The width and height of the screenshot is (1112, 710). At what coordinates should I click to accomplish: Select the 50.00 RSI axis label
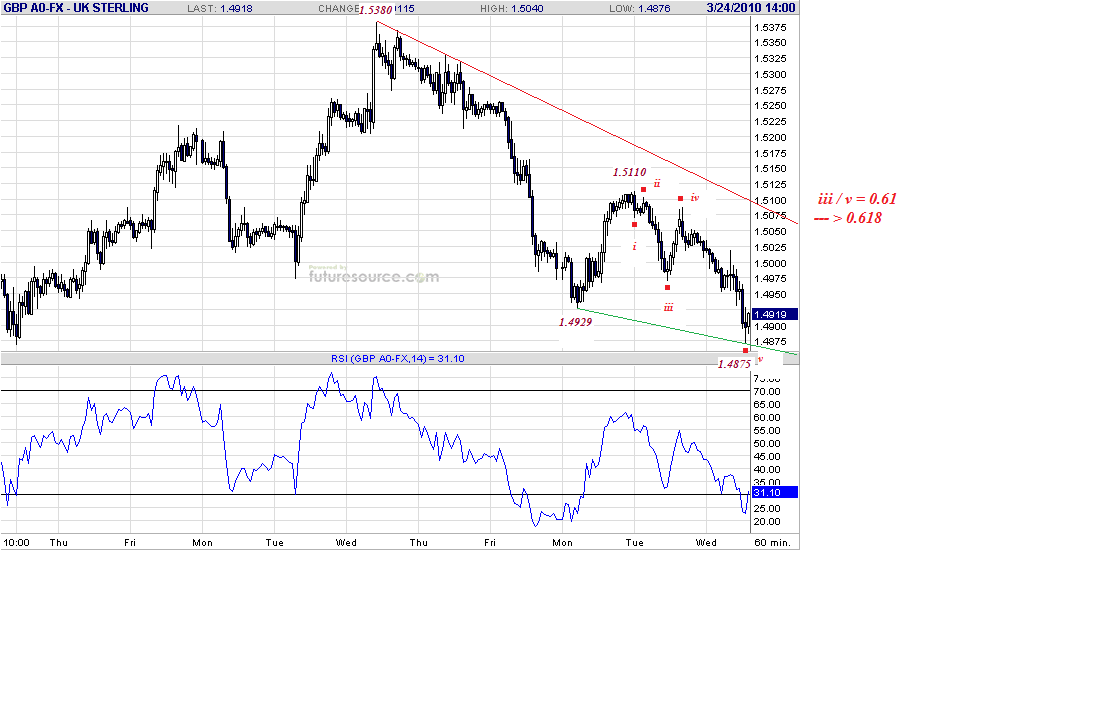tap(767, 444)
